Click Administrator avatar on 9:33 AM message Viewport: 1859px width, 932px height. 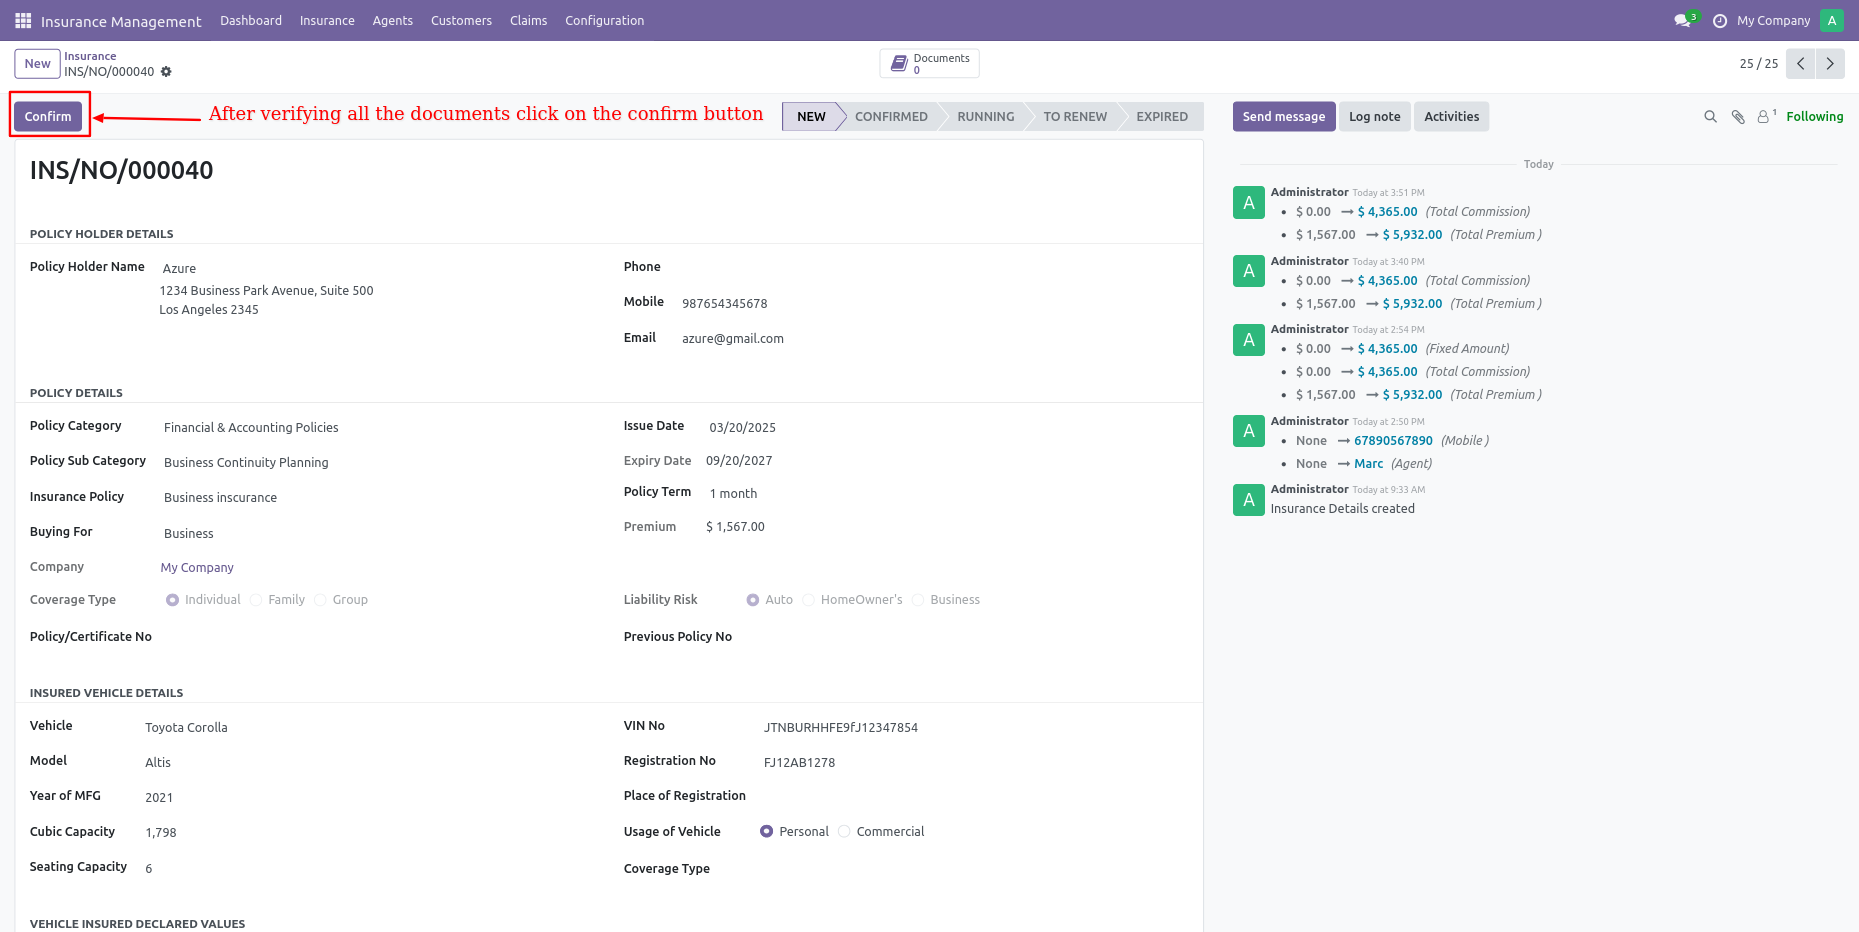click(1249, 500)
